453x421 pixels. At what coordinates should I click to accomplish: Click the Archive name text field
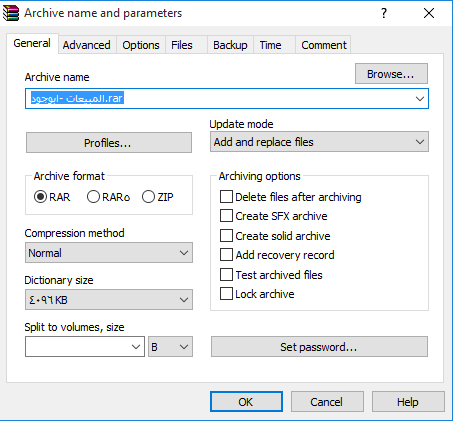(227, 99)
